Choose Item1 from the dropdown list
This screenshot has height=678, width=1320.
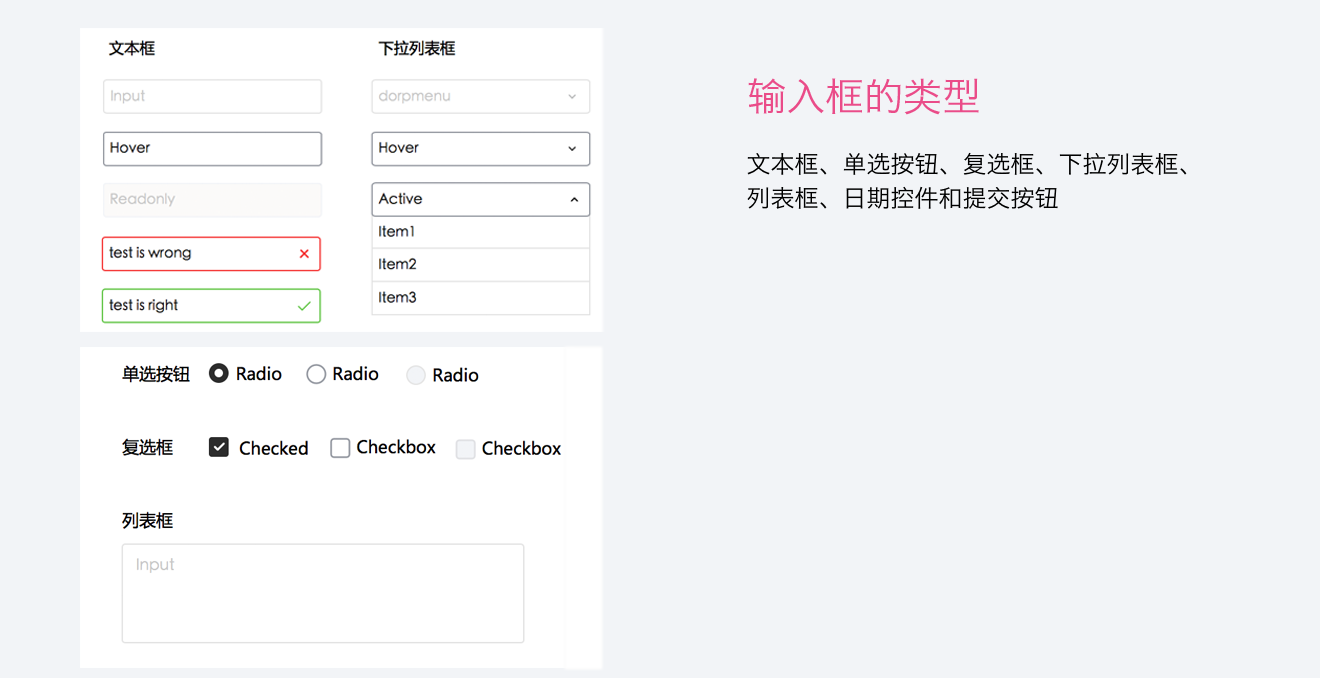click(481, 232)
